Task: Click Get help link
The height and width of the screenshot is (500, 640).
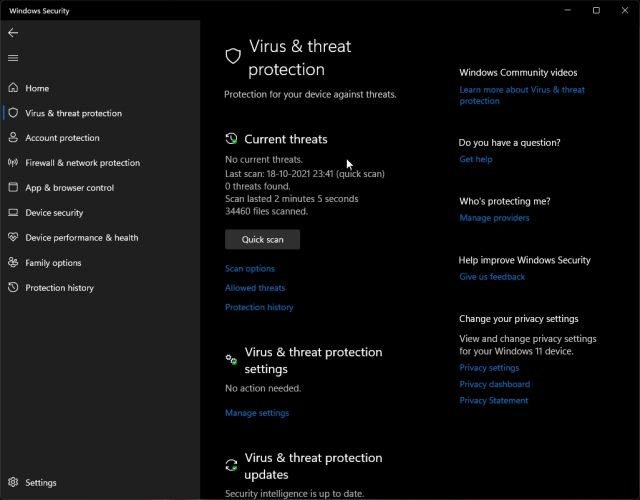Action: [x=476, y=159]
